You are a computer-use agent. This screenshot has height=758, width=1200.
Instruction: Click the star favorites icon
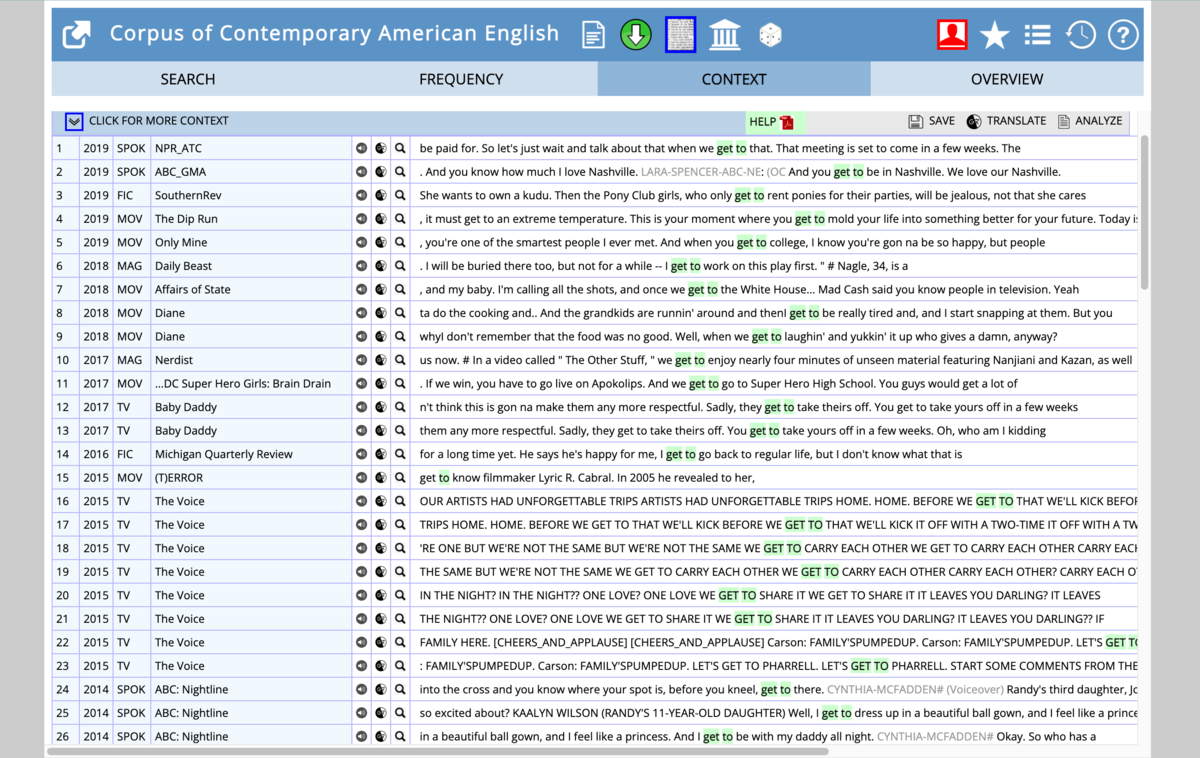(994, 35)
